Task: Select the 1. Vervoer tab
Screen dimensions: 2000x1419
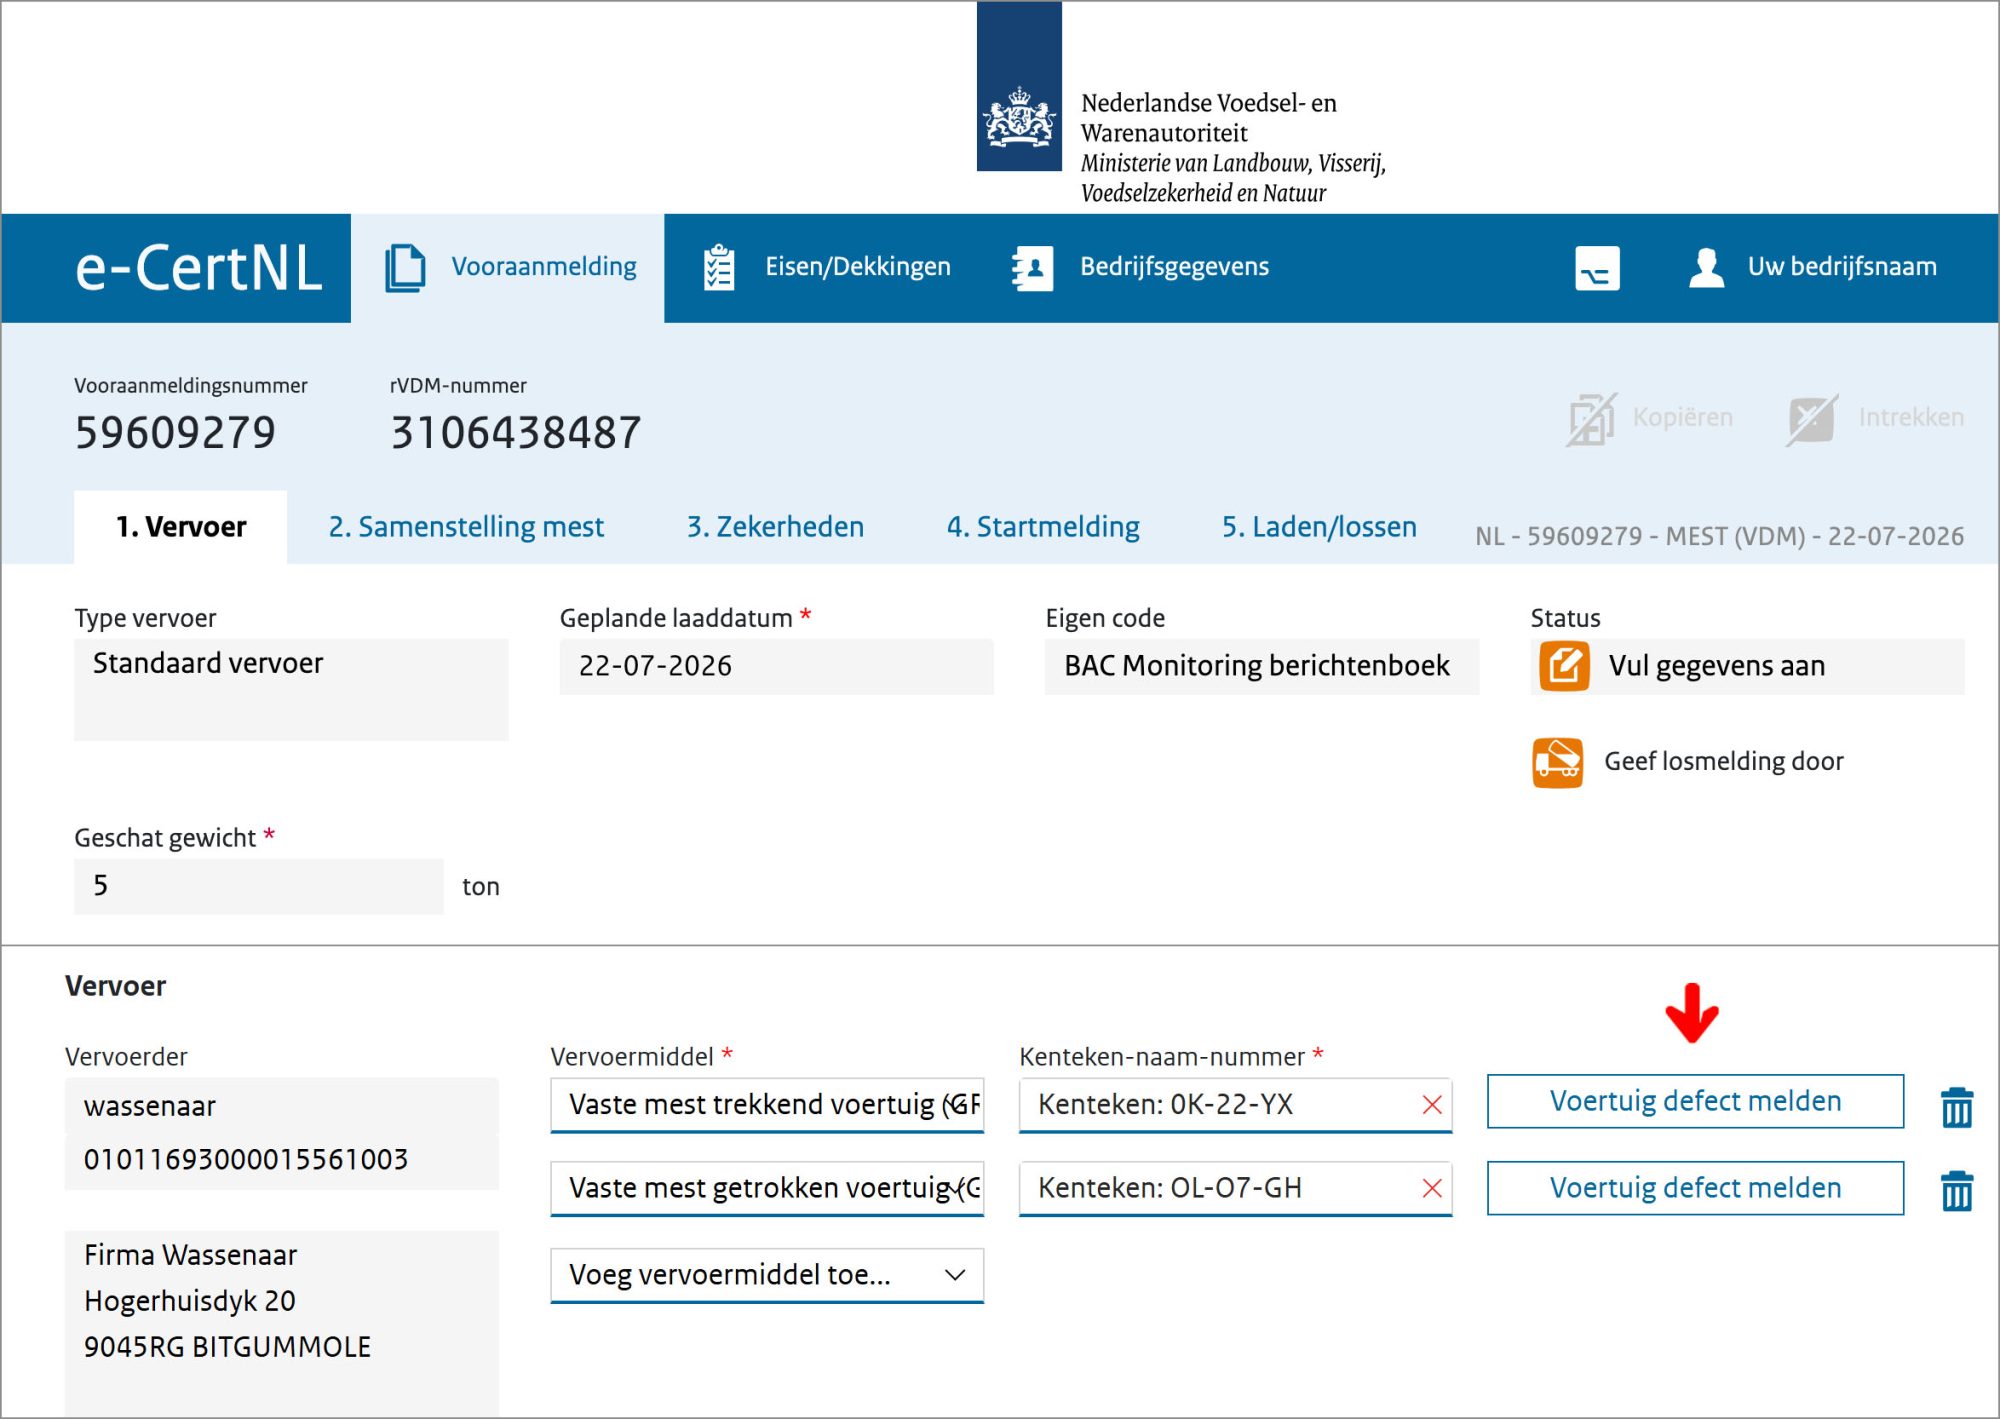Action: [x=181, y=527]
